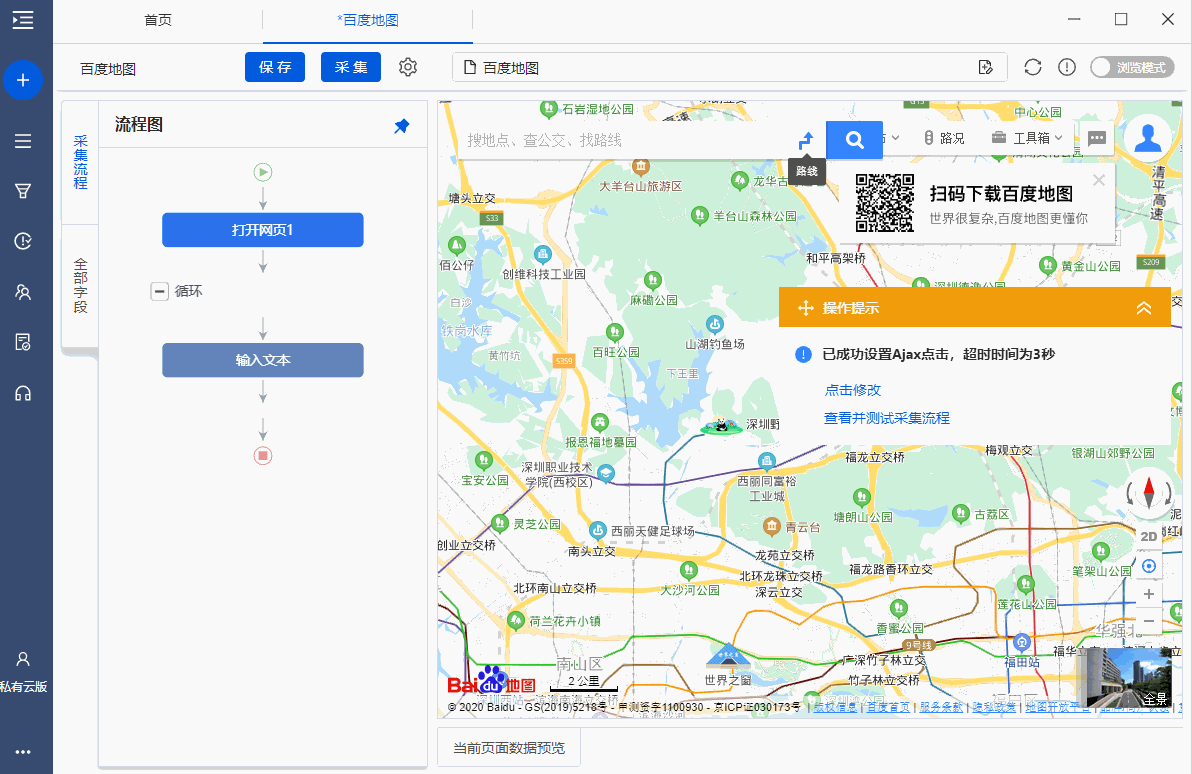The width and height of the screenshot is (1192, 774).
Task: Click the export icon in task name field
Action: tap(986, 68)
